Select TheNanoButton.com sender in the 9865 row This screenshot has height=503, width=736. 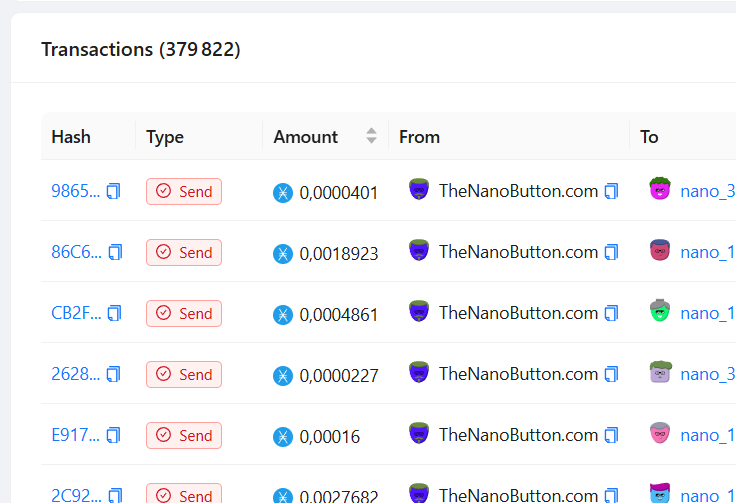click(518, 191)
